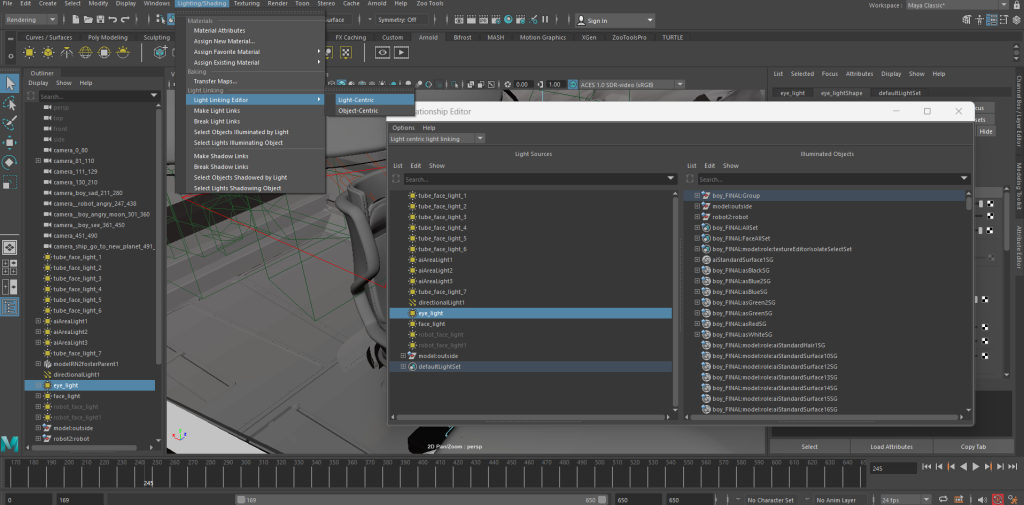
Task: Open the Arnold RenderView eye icon
Action: [x=382, y=52]
